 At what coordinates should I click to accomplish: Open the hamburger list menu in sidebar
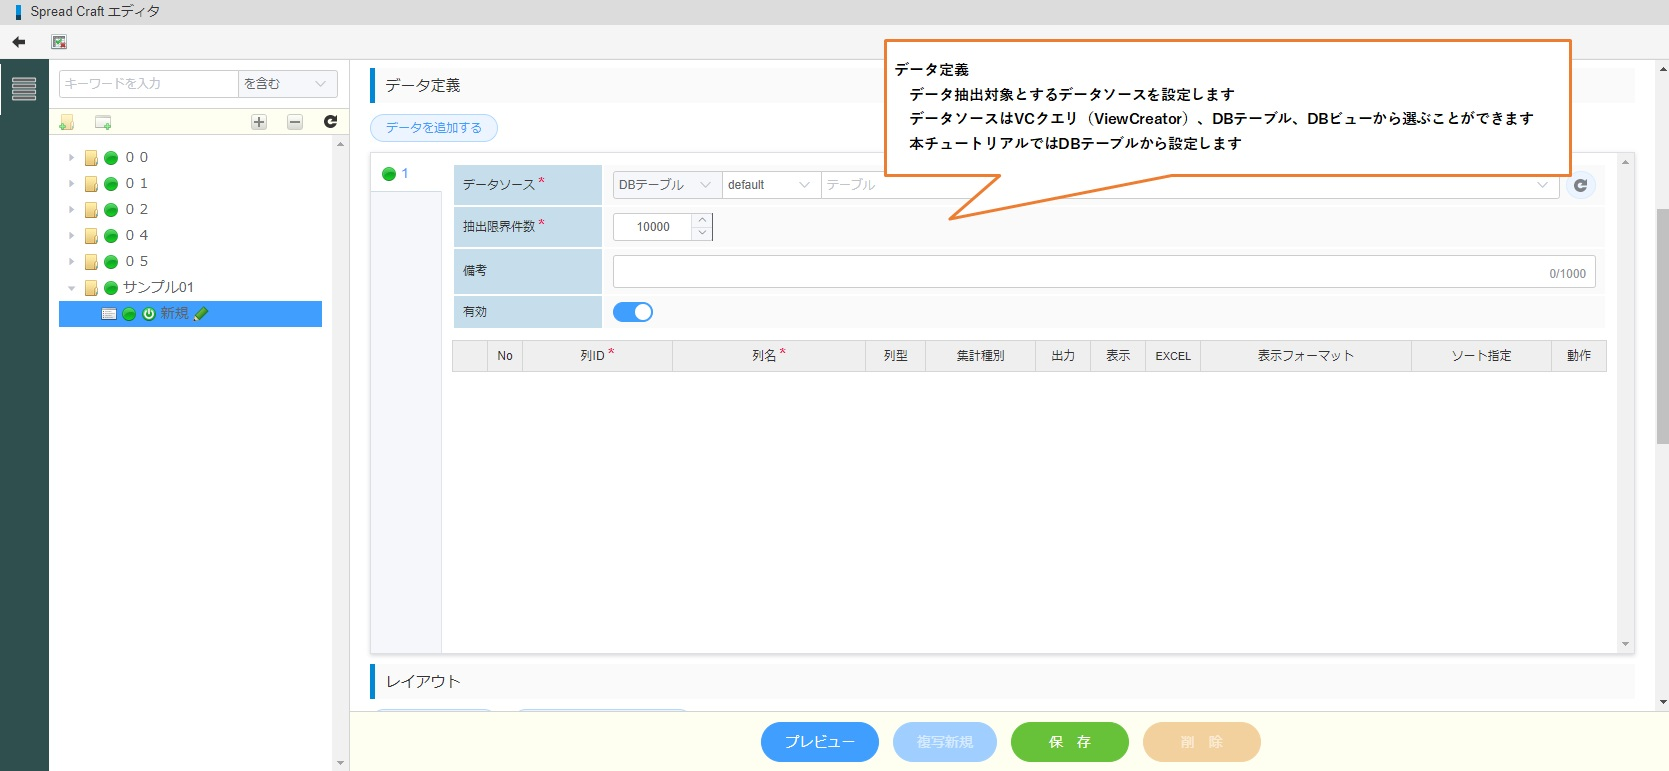24,89
